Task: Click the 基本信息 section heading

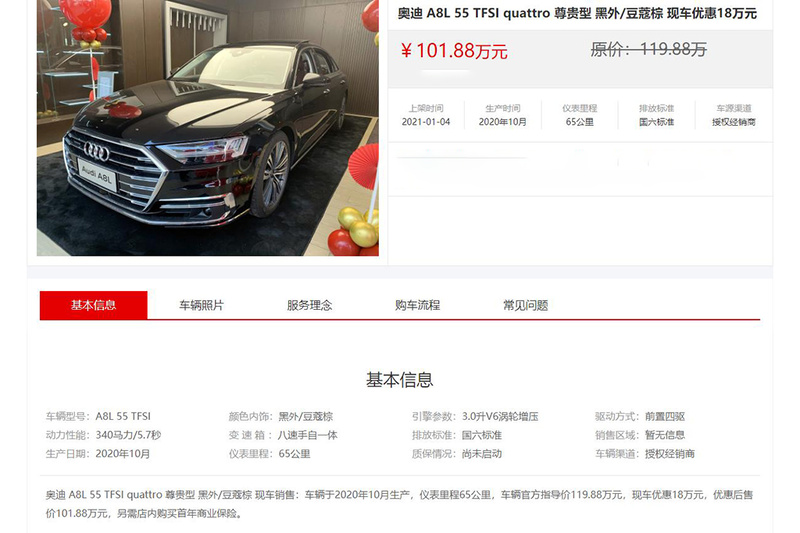Action: 399,380
